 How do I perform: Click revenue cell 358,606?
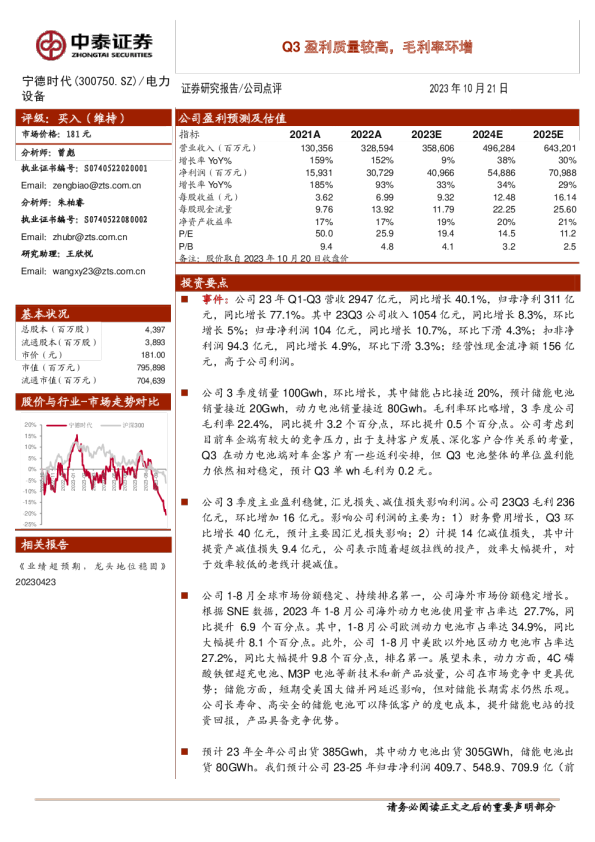pos(438,148)
